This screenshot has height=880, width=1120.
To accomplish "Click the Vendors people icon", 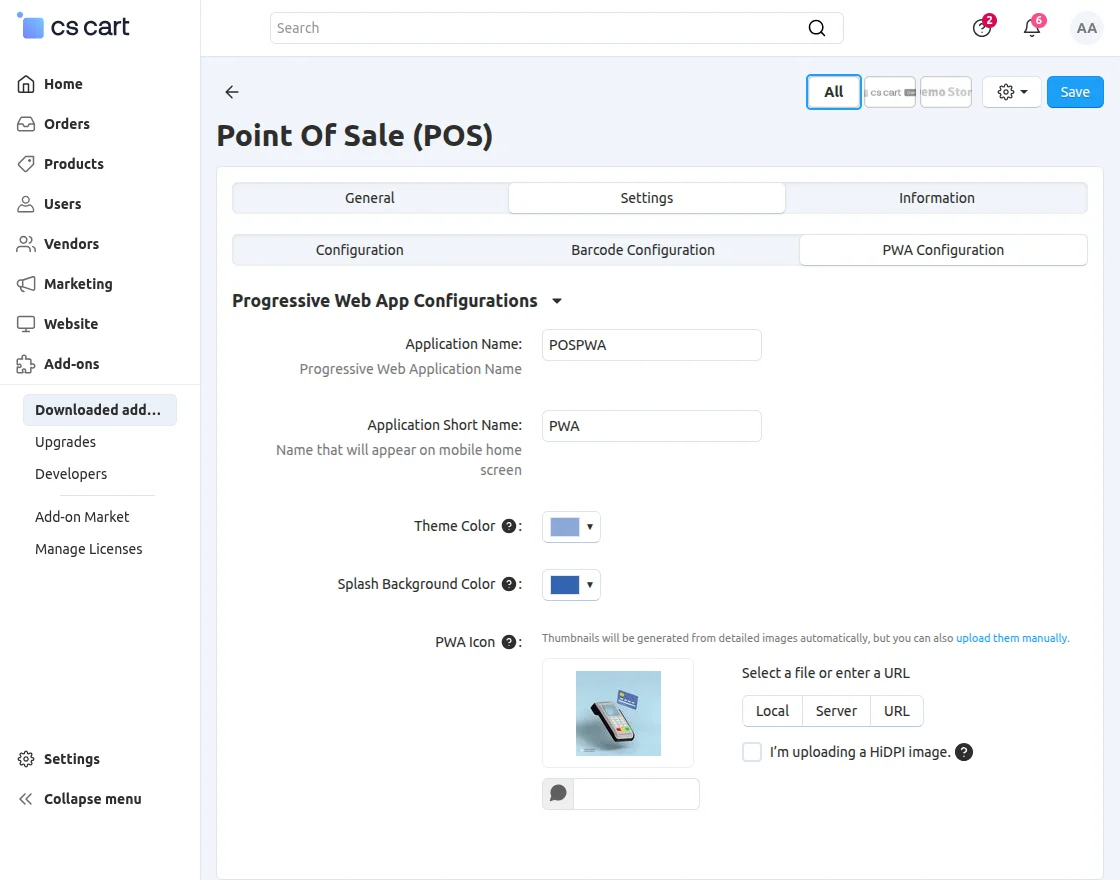I will pos(26,244).
